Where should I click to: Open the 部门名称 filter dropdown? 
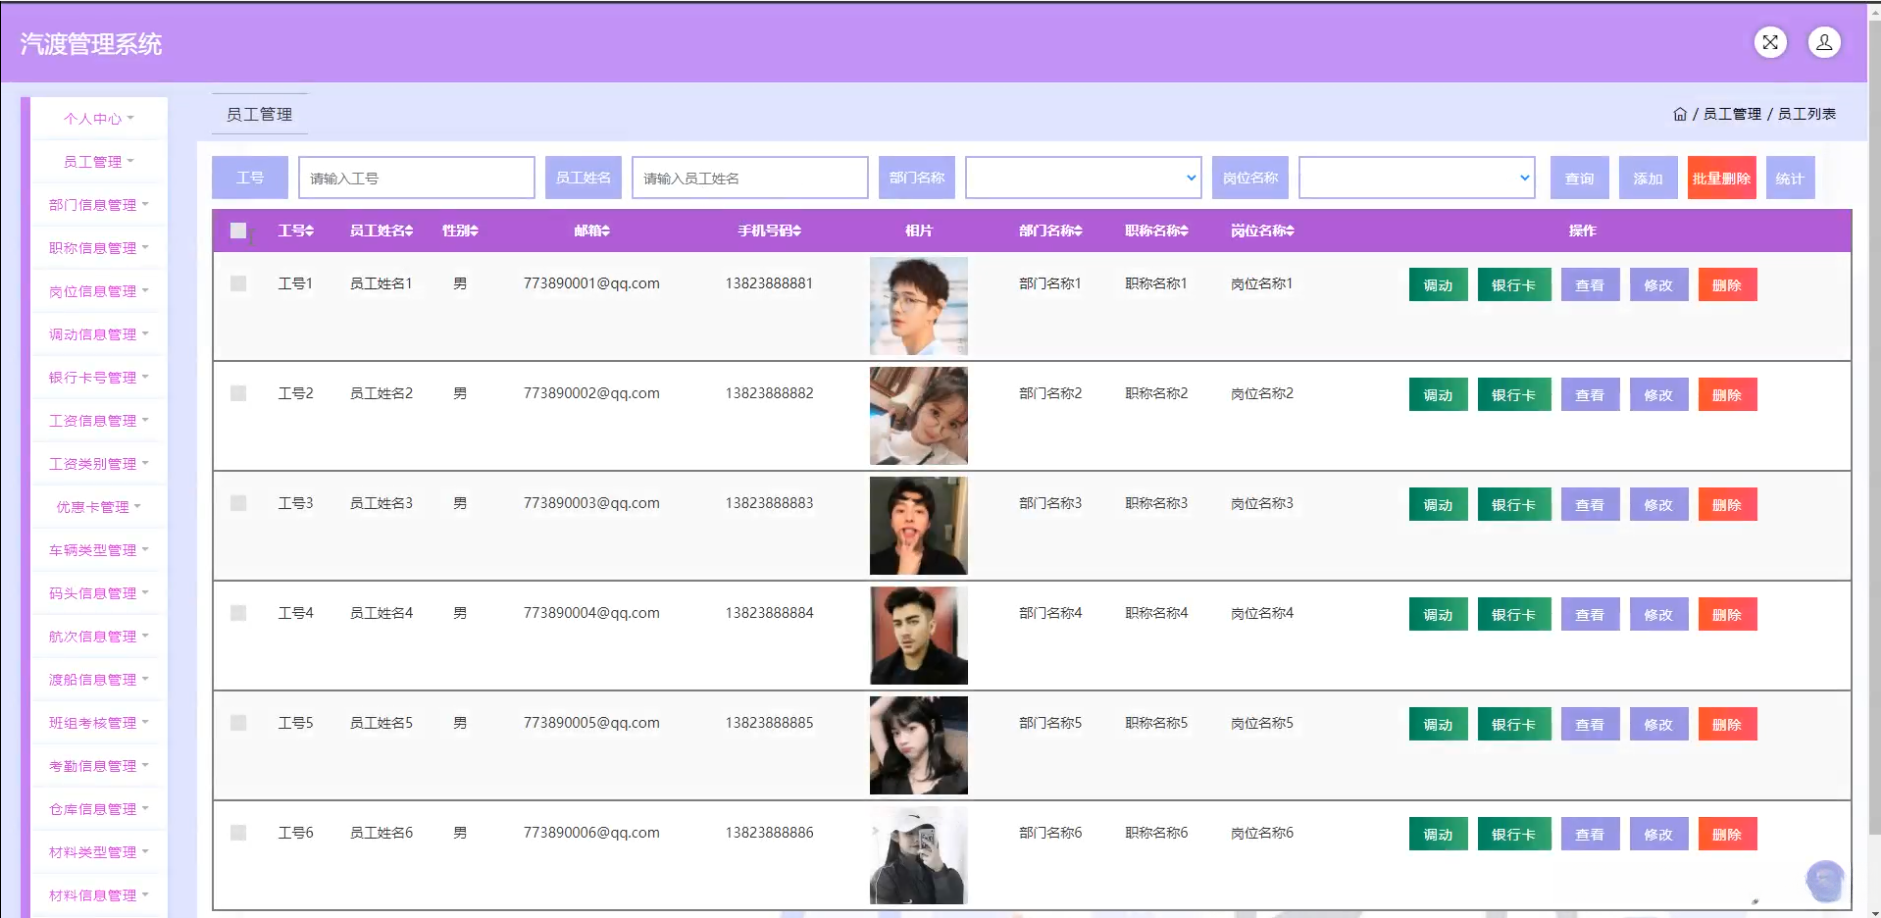coord(1083,178)
